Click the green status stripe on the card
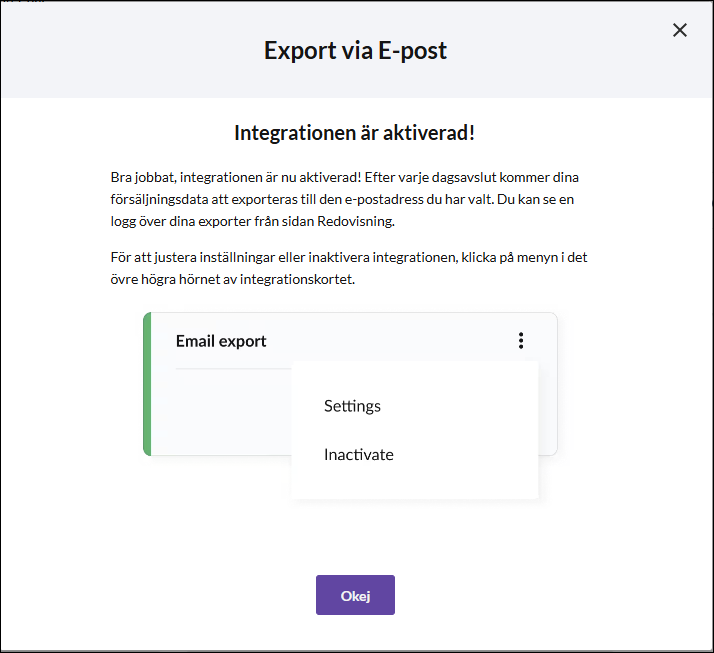 [147, 384]
